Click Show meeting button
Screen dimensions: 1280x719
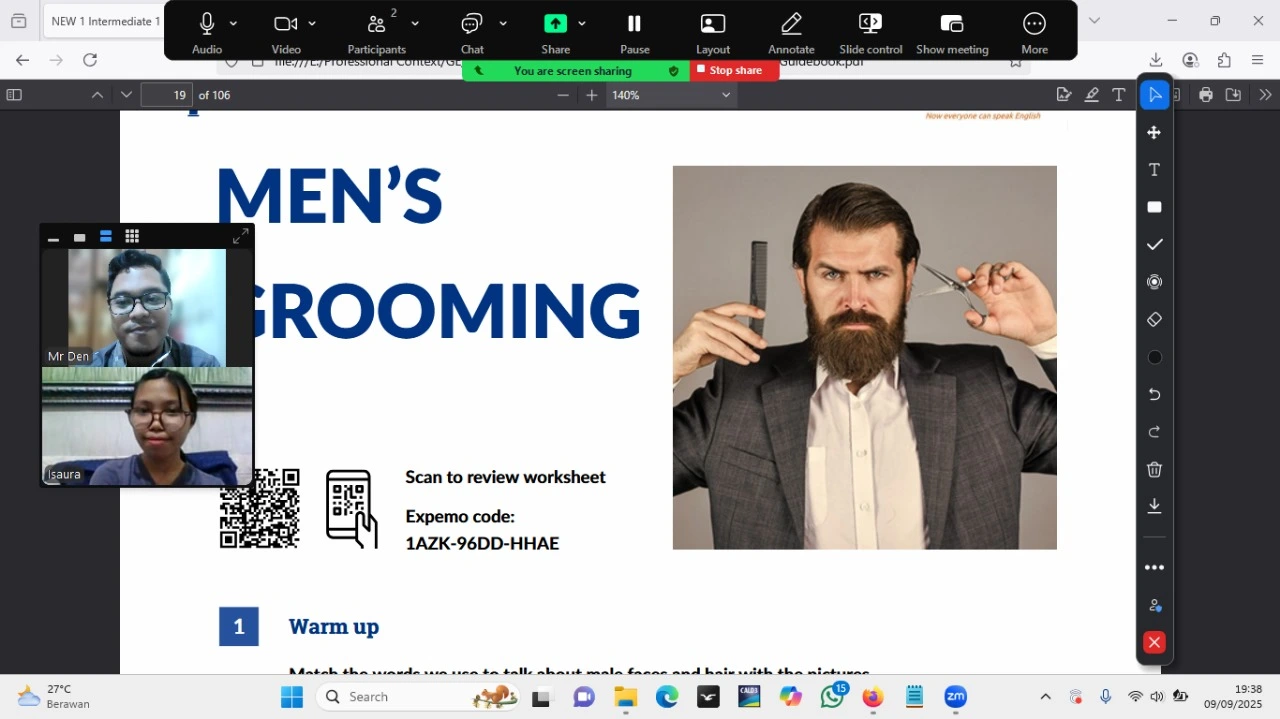[951, 32]
